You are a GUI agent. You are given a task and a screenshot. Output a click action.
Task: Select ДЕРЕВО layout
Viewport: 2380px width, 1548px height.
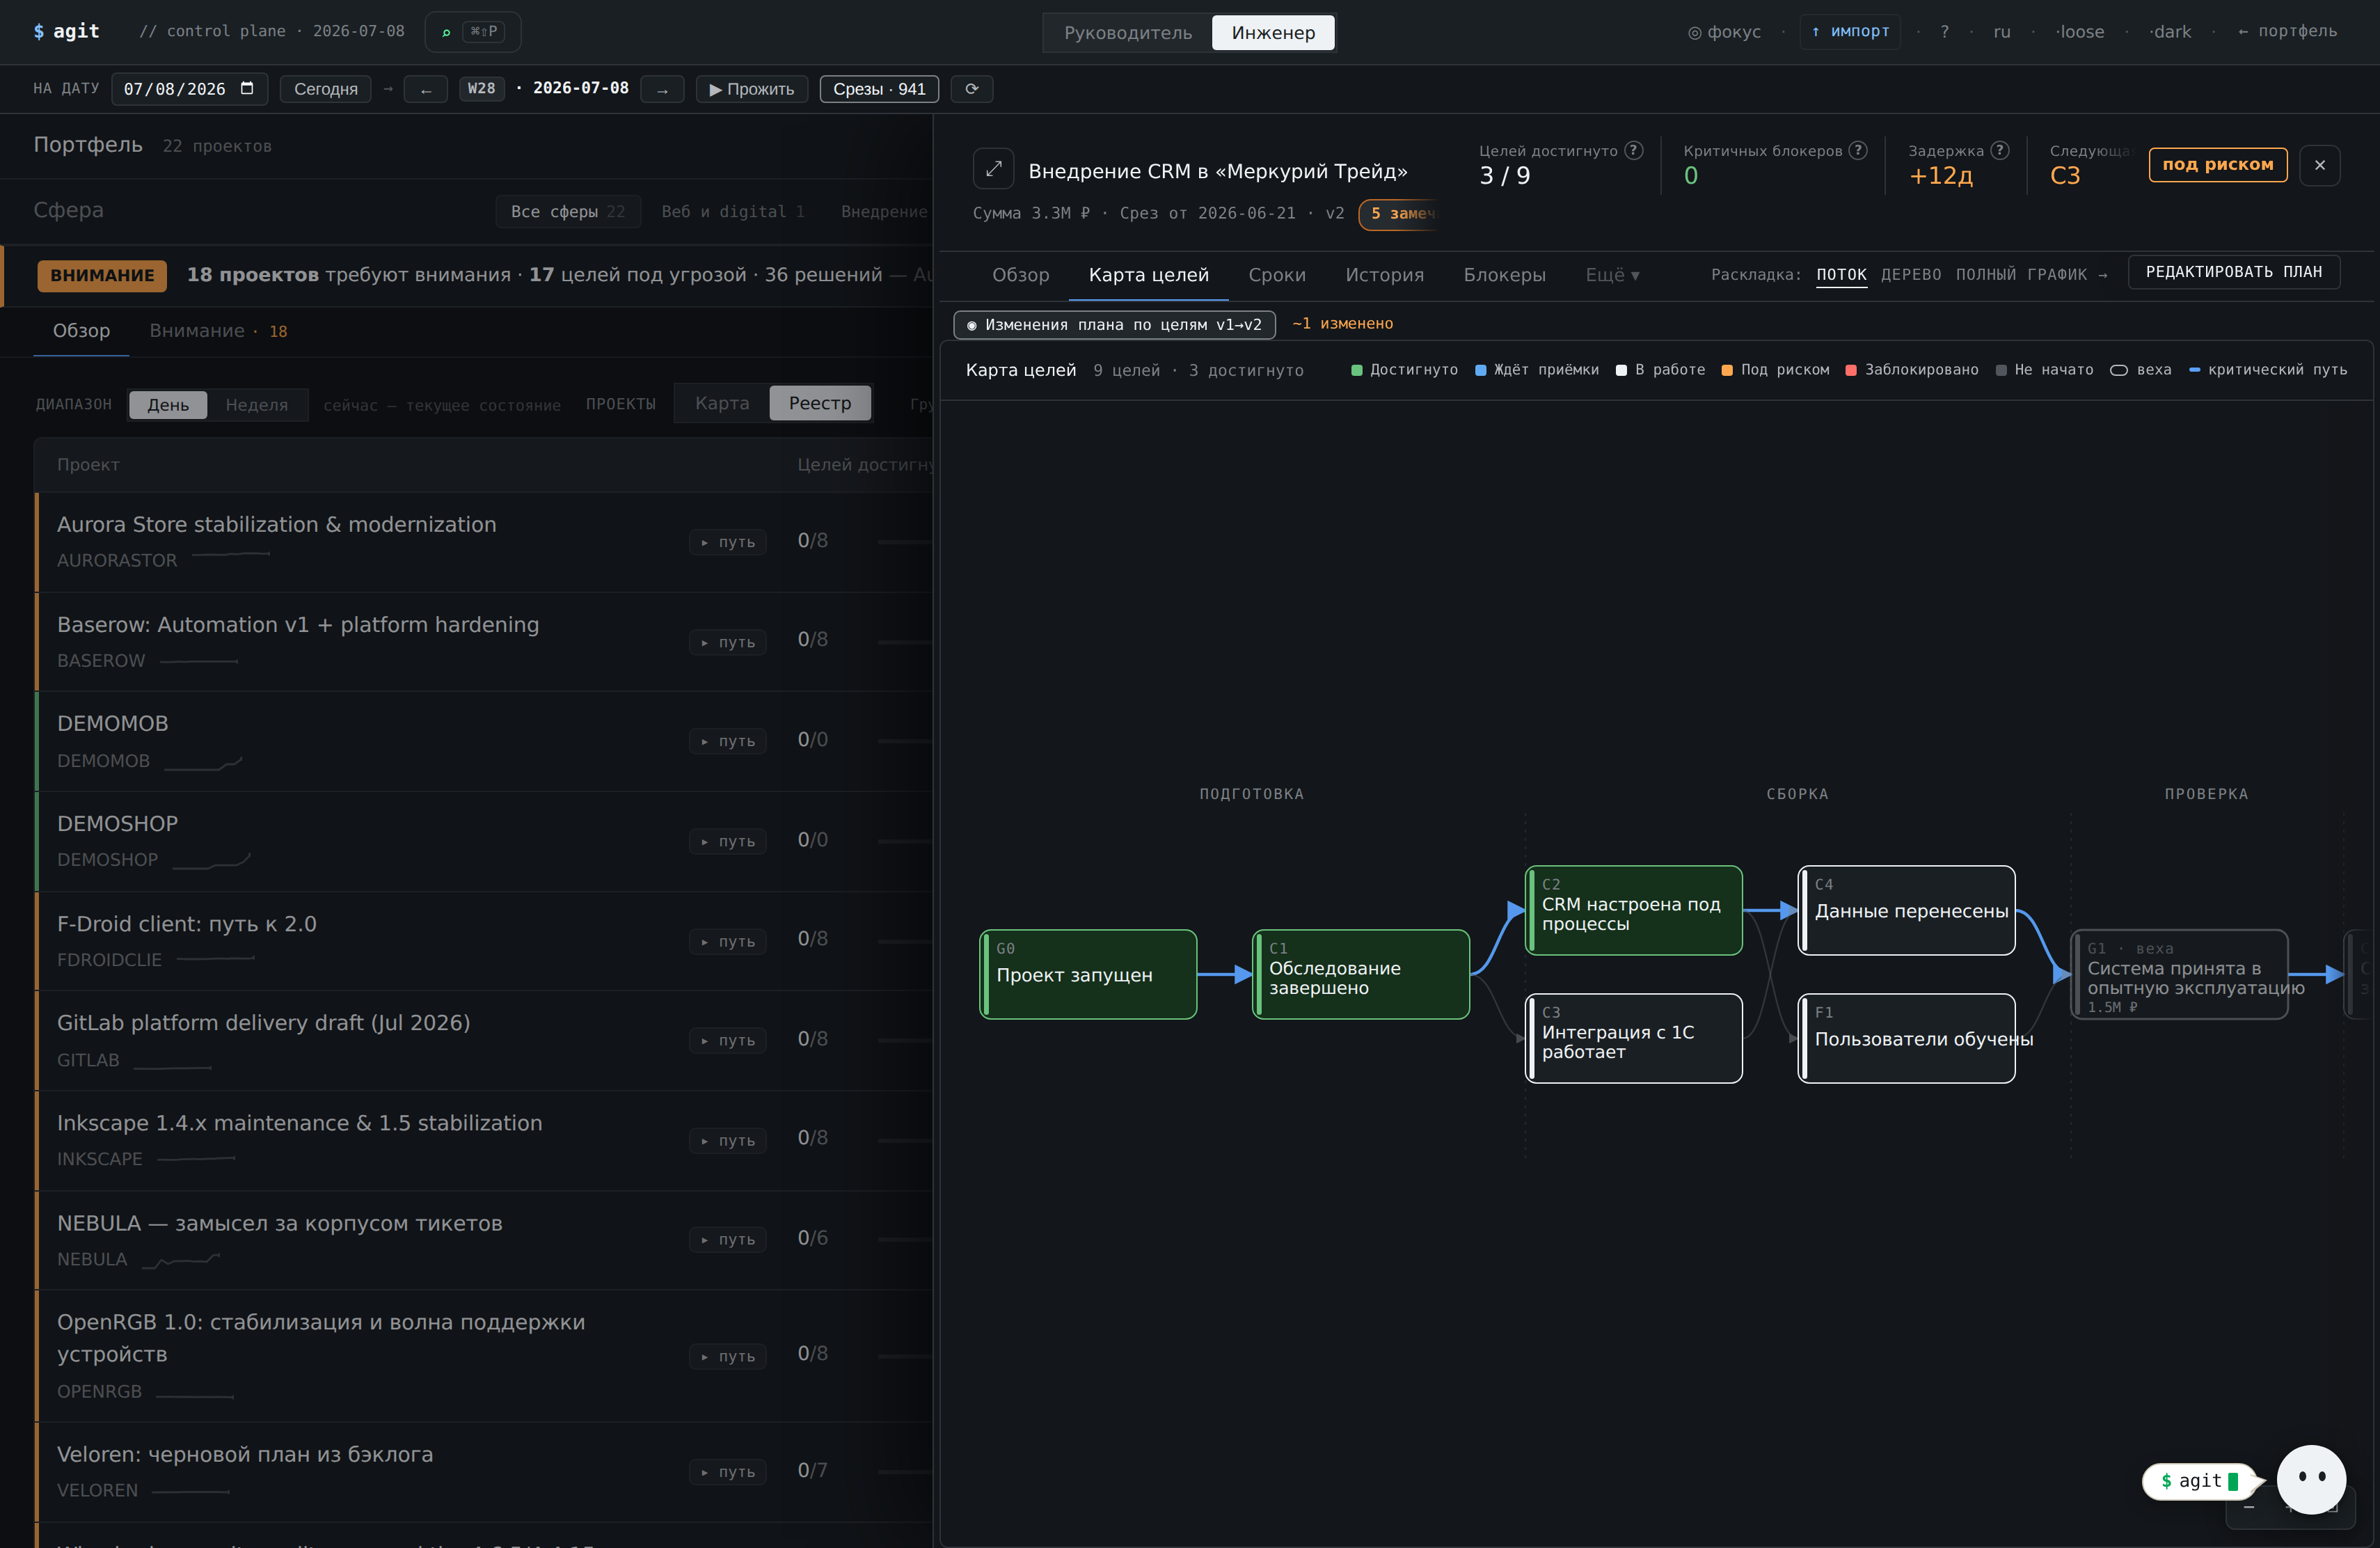click(1911, 274)
